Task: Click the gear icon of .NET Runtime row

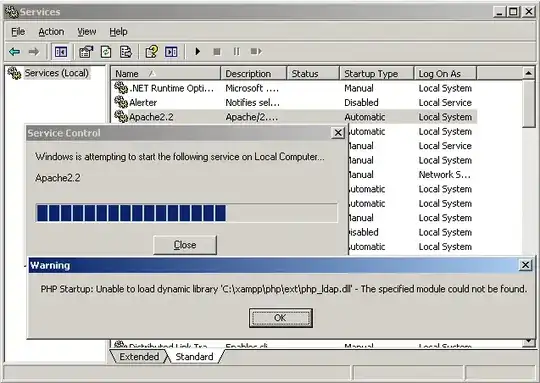Action: pyautogui.click(x=121, y=88)
